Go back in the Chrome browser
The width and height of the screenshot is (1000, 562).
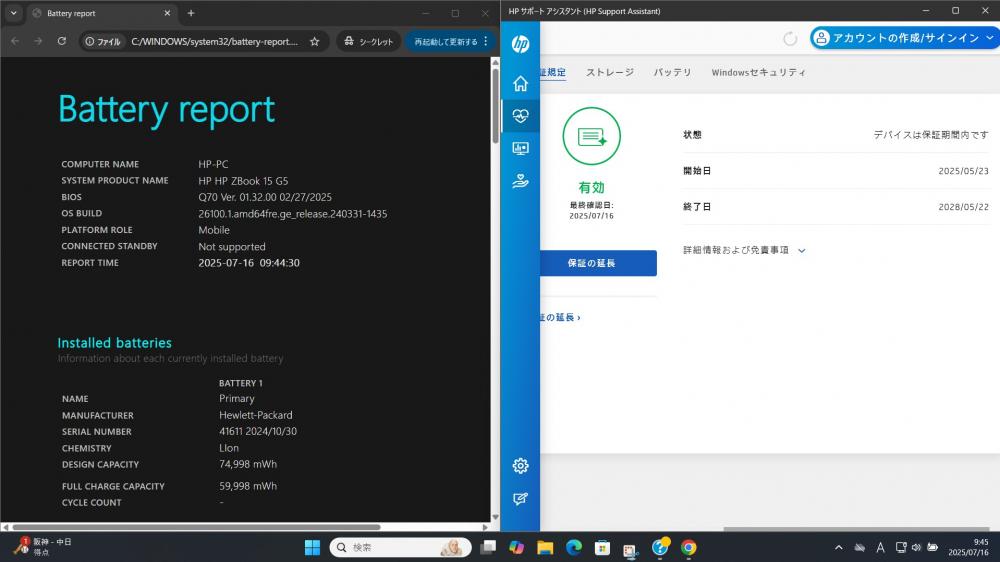tap(15, 41)
